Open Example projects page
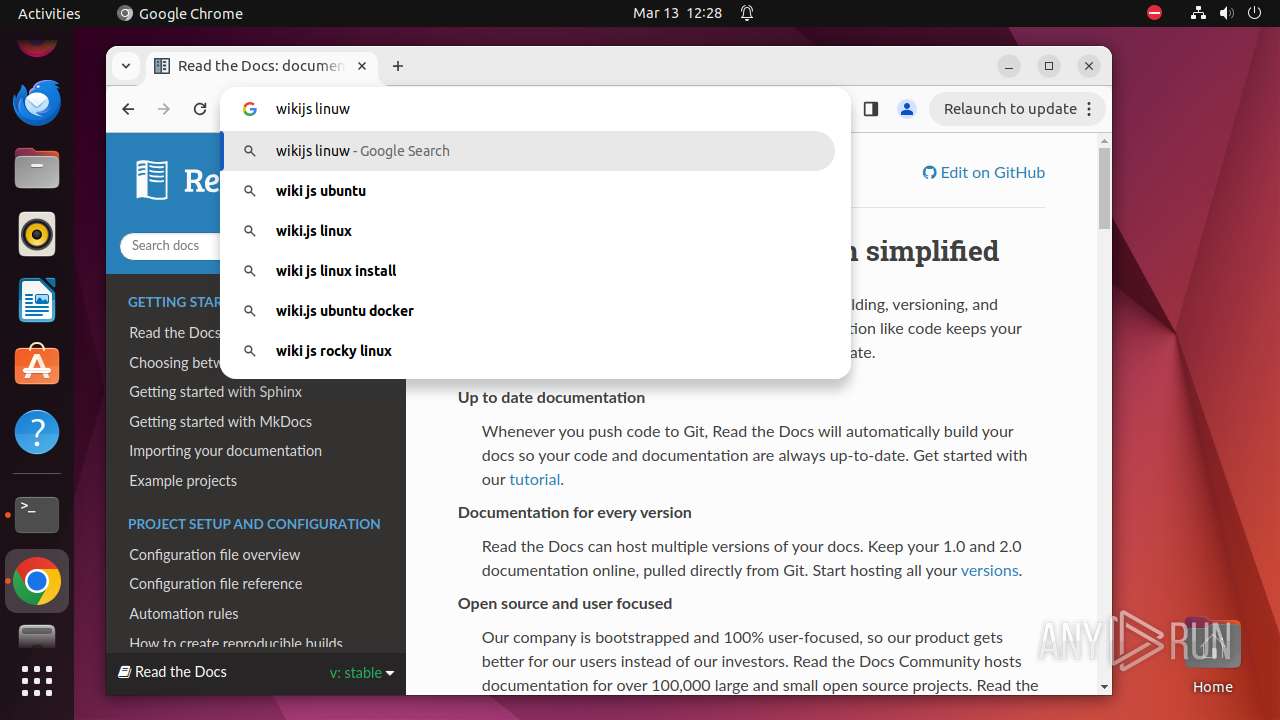Image resolution: width=1280 pixels, height=720 pixels. coord(183,481)
